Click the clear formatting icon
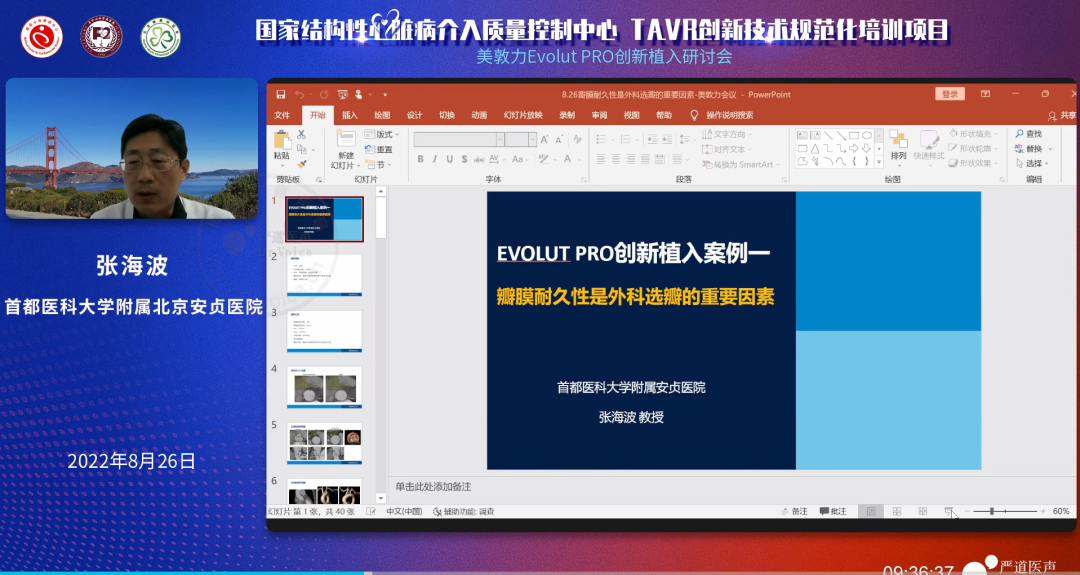Viewport: 1080px width, 575px height. [577, 139]
